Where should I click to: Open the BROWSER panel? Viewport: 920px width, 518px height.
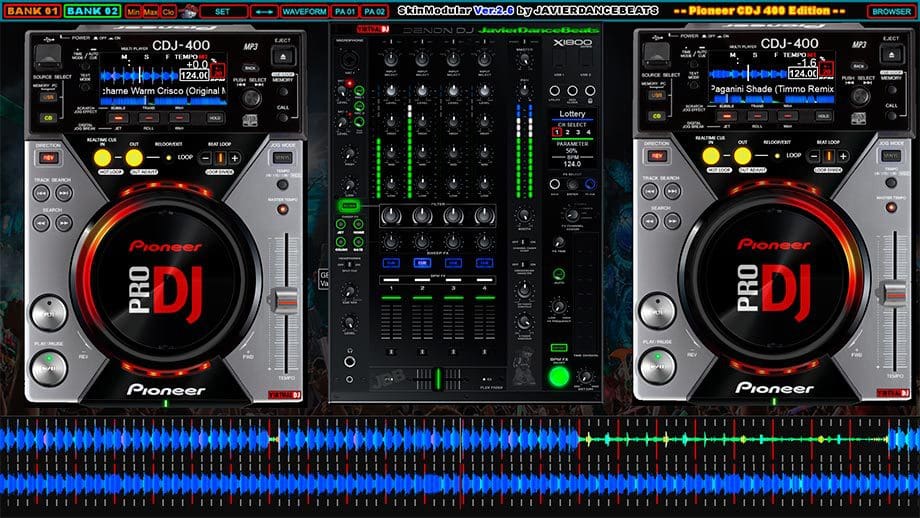[891, 12]
